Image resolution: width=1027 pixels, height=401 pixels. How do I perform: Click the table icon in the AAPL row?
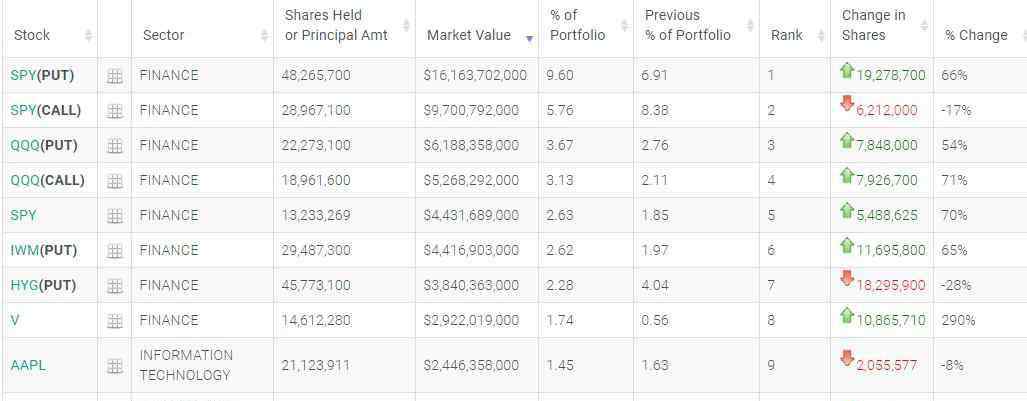pos(115,366)
